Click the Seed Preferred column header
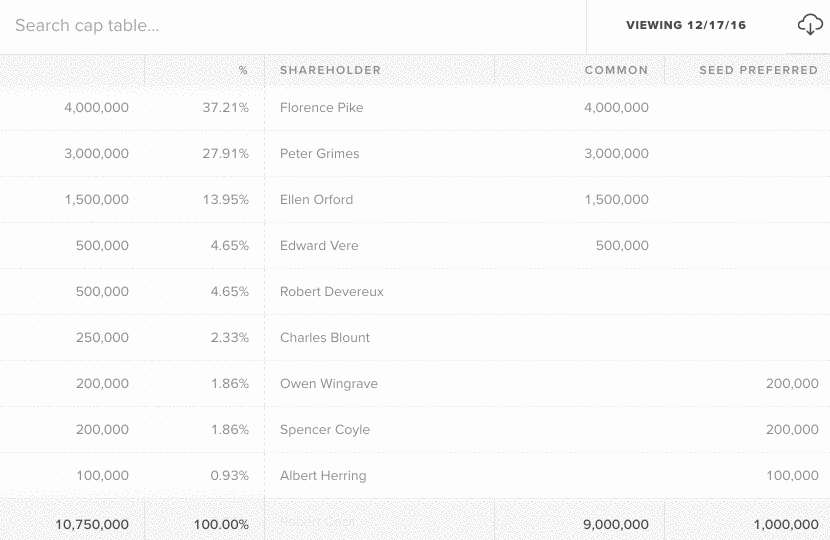830x540 pixels. click(758, 70)
